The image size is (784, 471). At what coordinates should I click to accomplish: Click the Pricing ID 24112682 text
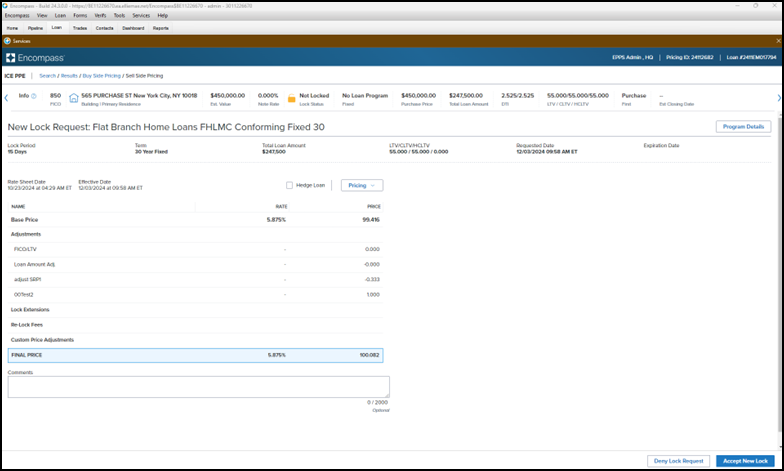point(690,58)
